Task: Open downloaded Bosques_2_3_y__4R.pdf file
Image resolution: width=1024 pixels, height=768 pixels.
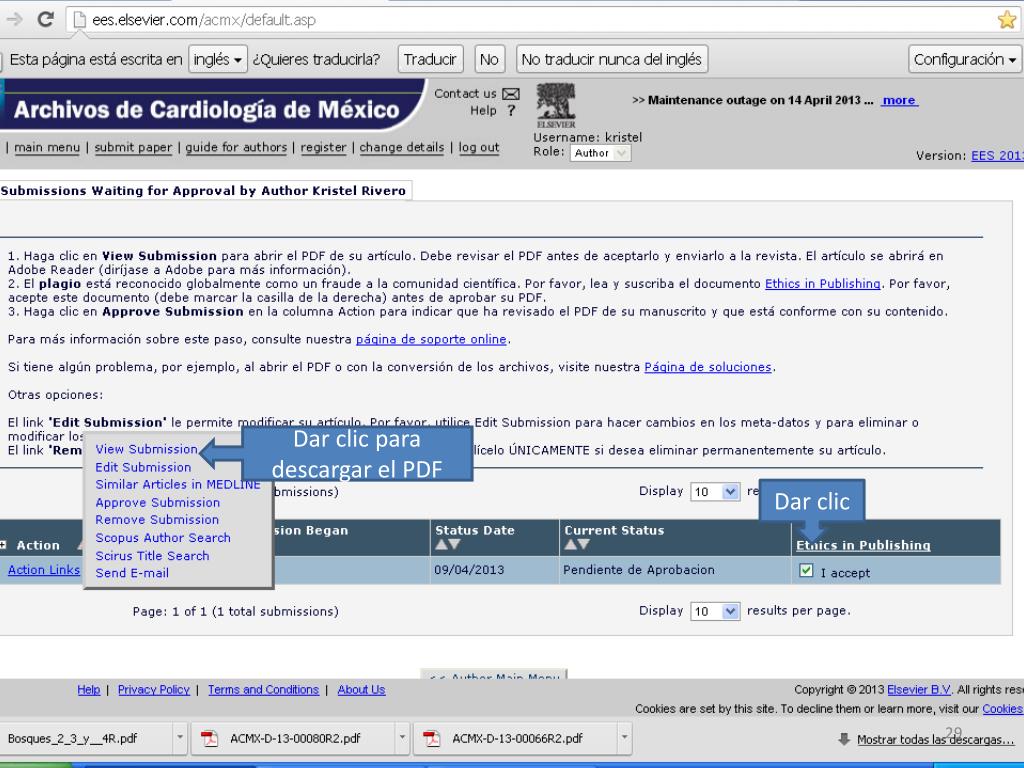Action: (x=72, y=739)
